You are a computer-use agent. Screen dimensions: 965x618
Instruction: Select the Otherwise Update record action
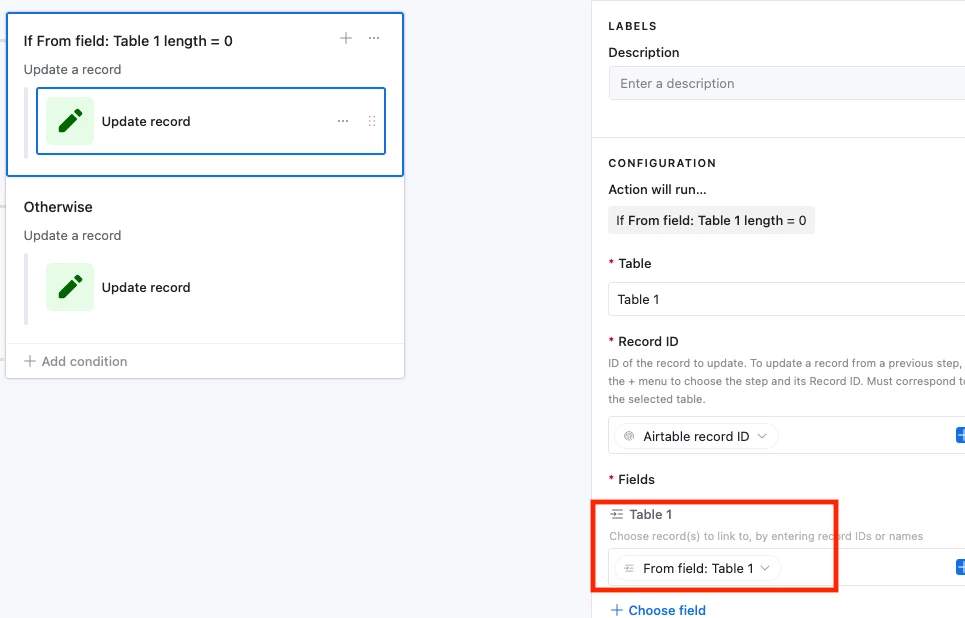[146, 287]
